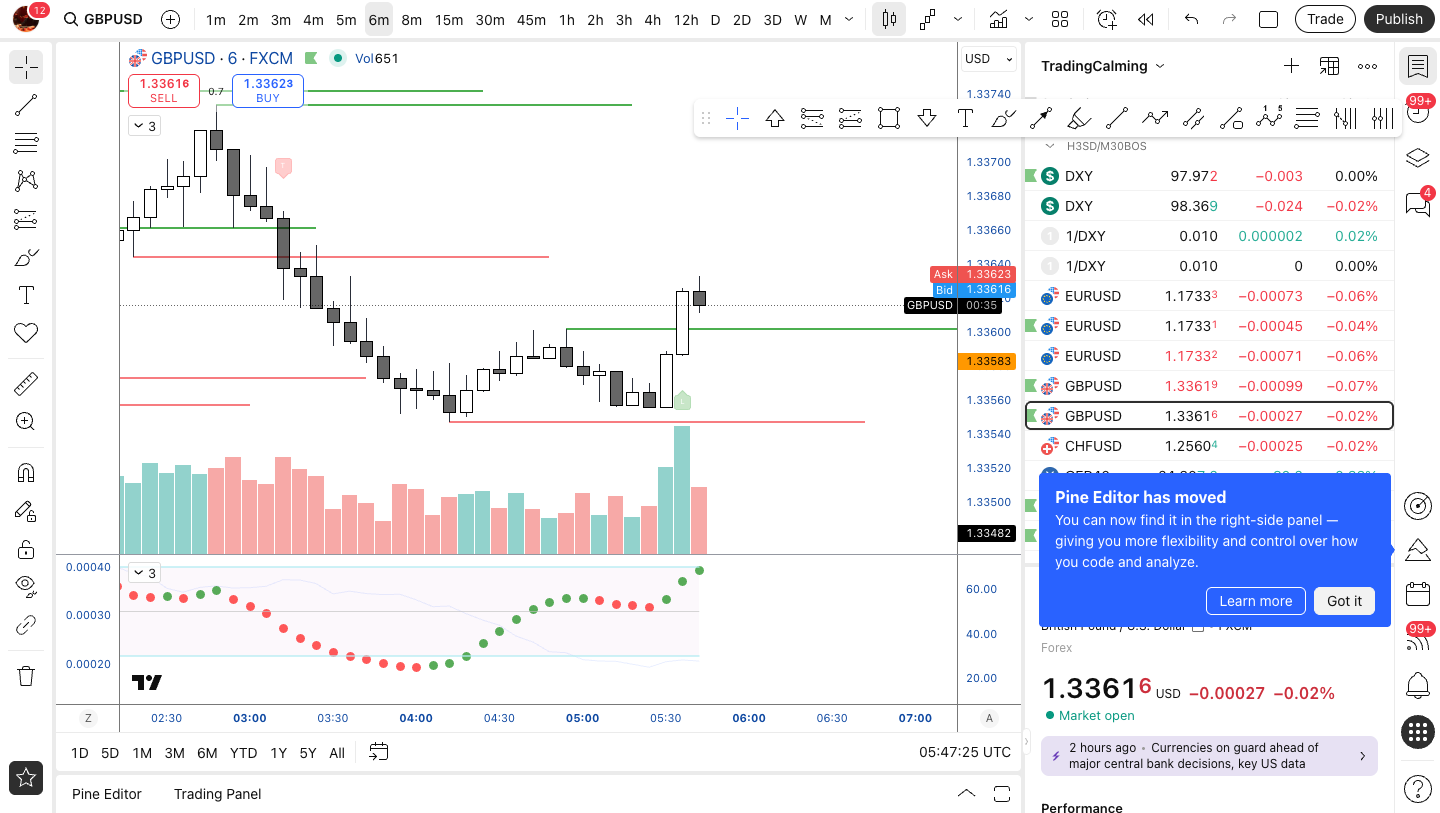
Task: Open the heart favorites icons tool
Action: (26, 333)
